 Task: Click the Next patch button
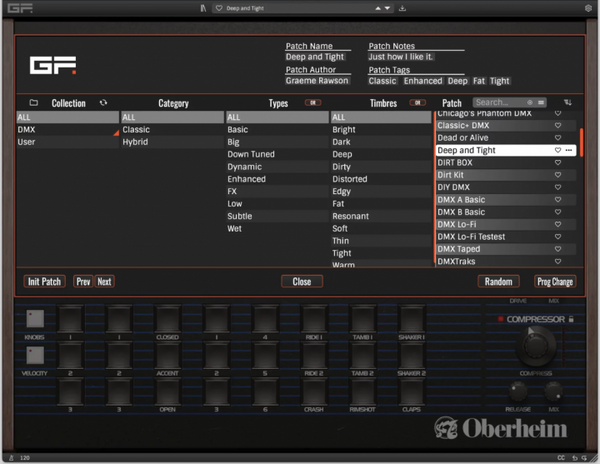(104, 282)
